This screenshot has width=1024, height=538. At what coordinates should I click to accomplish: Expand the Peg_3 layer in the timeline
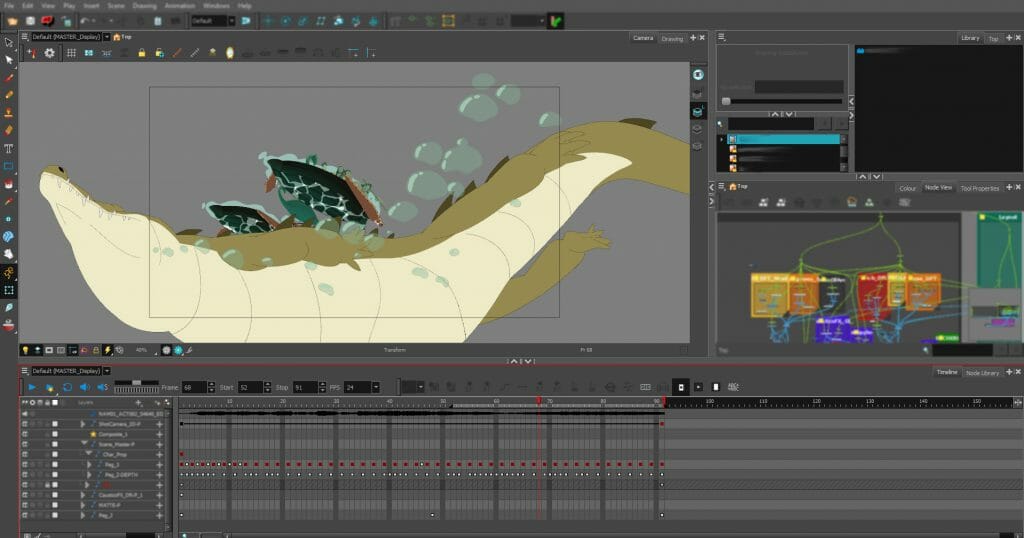89,464
